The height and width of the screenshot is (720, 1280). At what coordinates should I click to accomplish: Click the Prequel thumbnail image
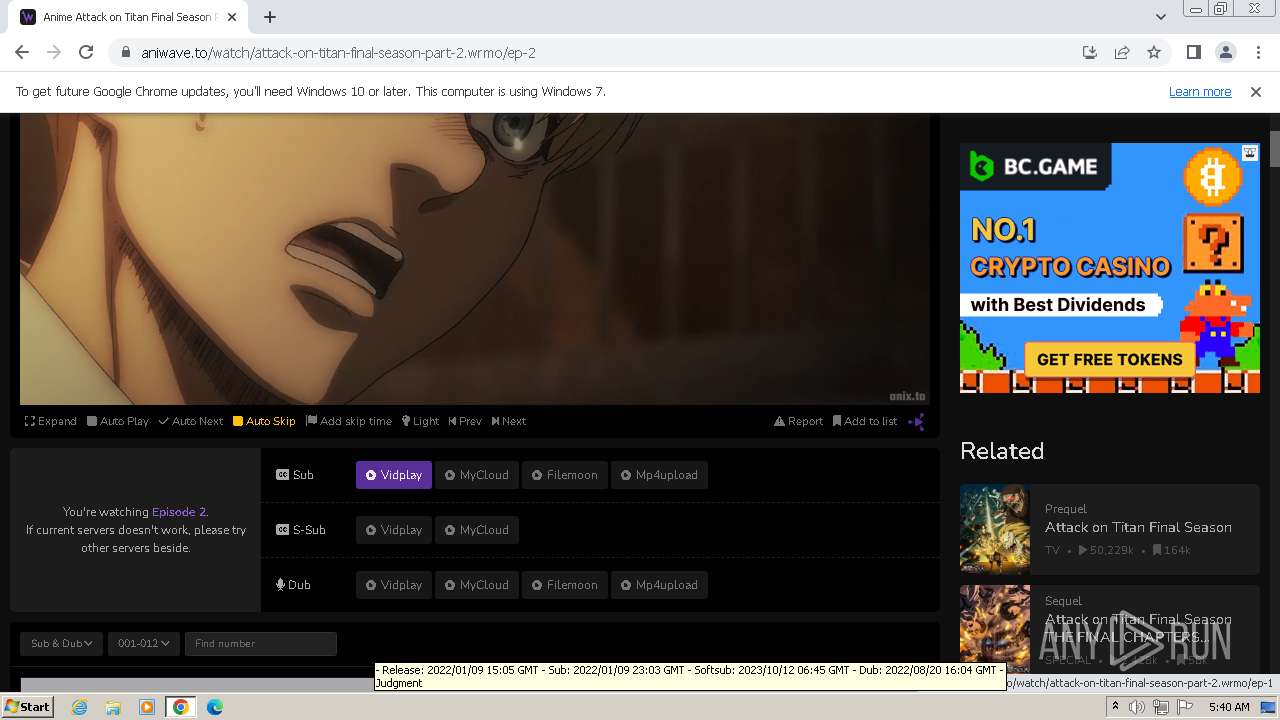995,529
